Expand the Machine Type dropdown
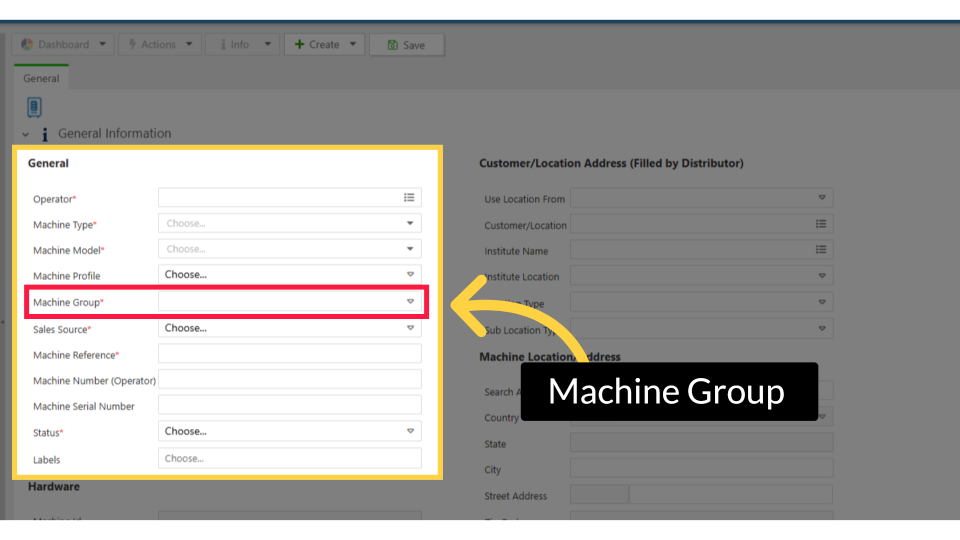The width and height of the screenshot is (960, 540). tap(409, 224)
